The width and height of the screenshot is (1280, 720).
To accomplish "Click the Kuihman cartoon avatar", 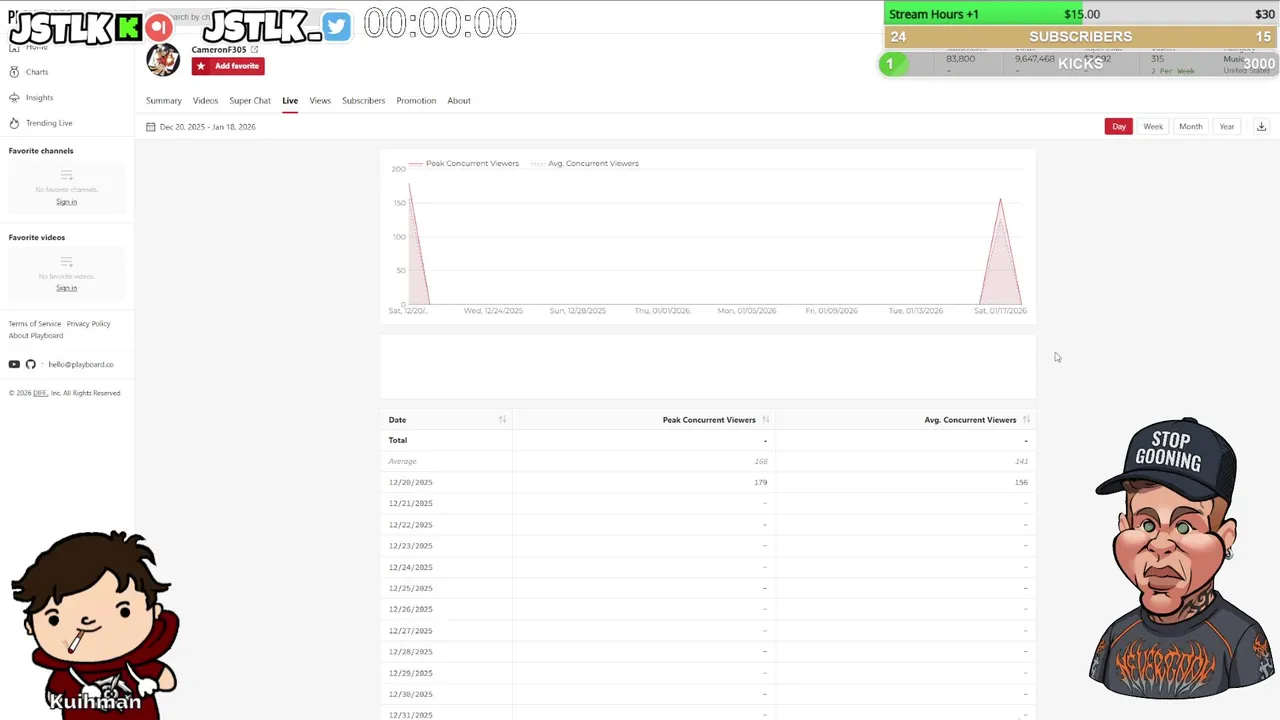I will (x=95, y=623).
